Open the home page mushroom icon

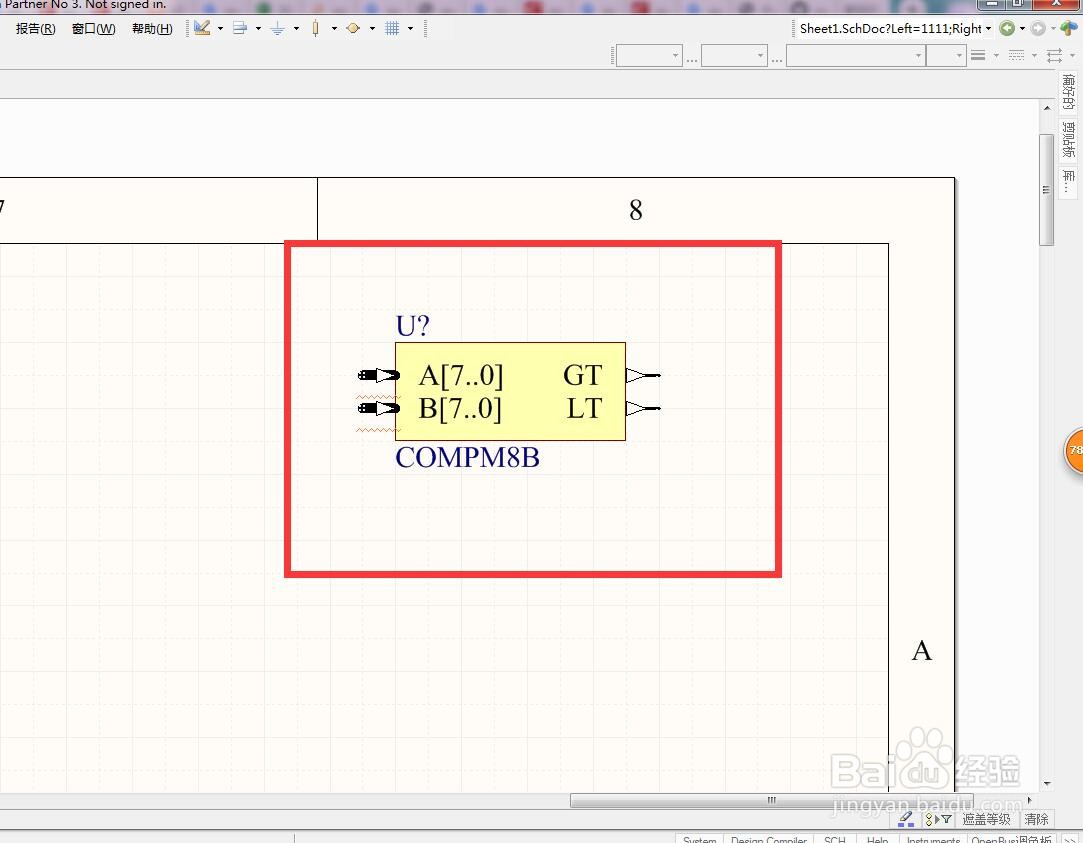tap(1068, 28)
